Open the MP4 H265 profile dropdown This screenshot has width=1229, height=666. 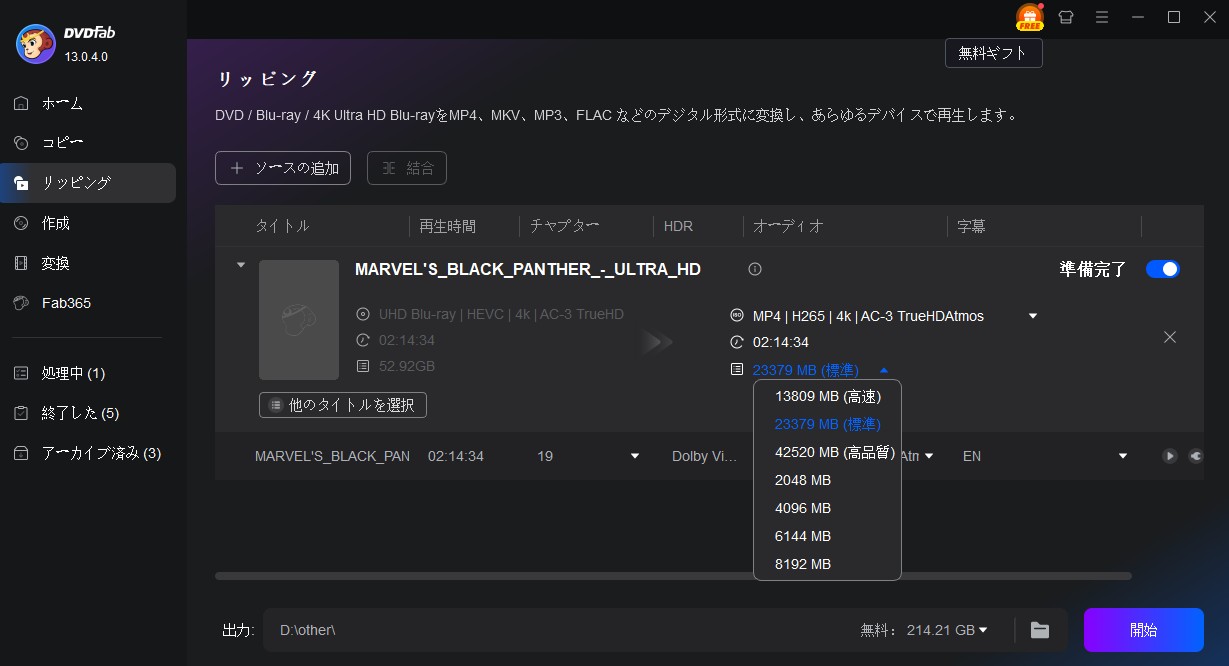click(x=1033, y=316)
